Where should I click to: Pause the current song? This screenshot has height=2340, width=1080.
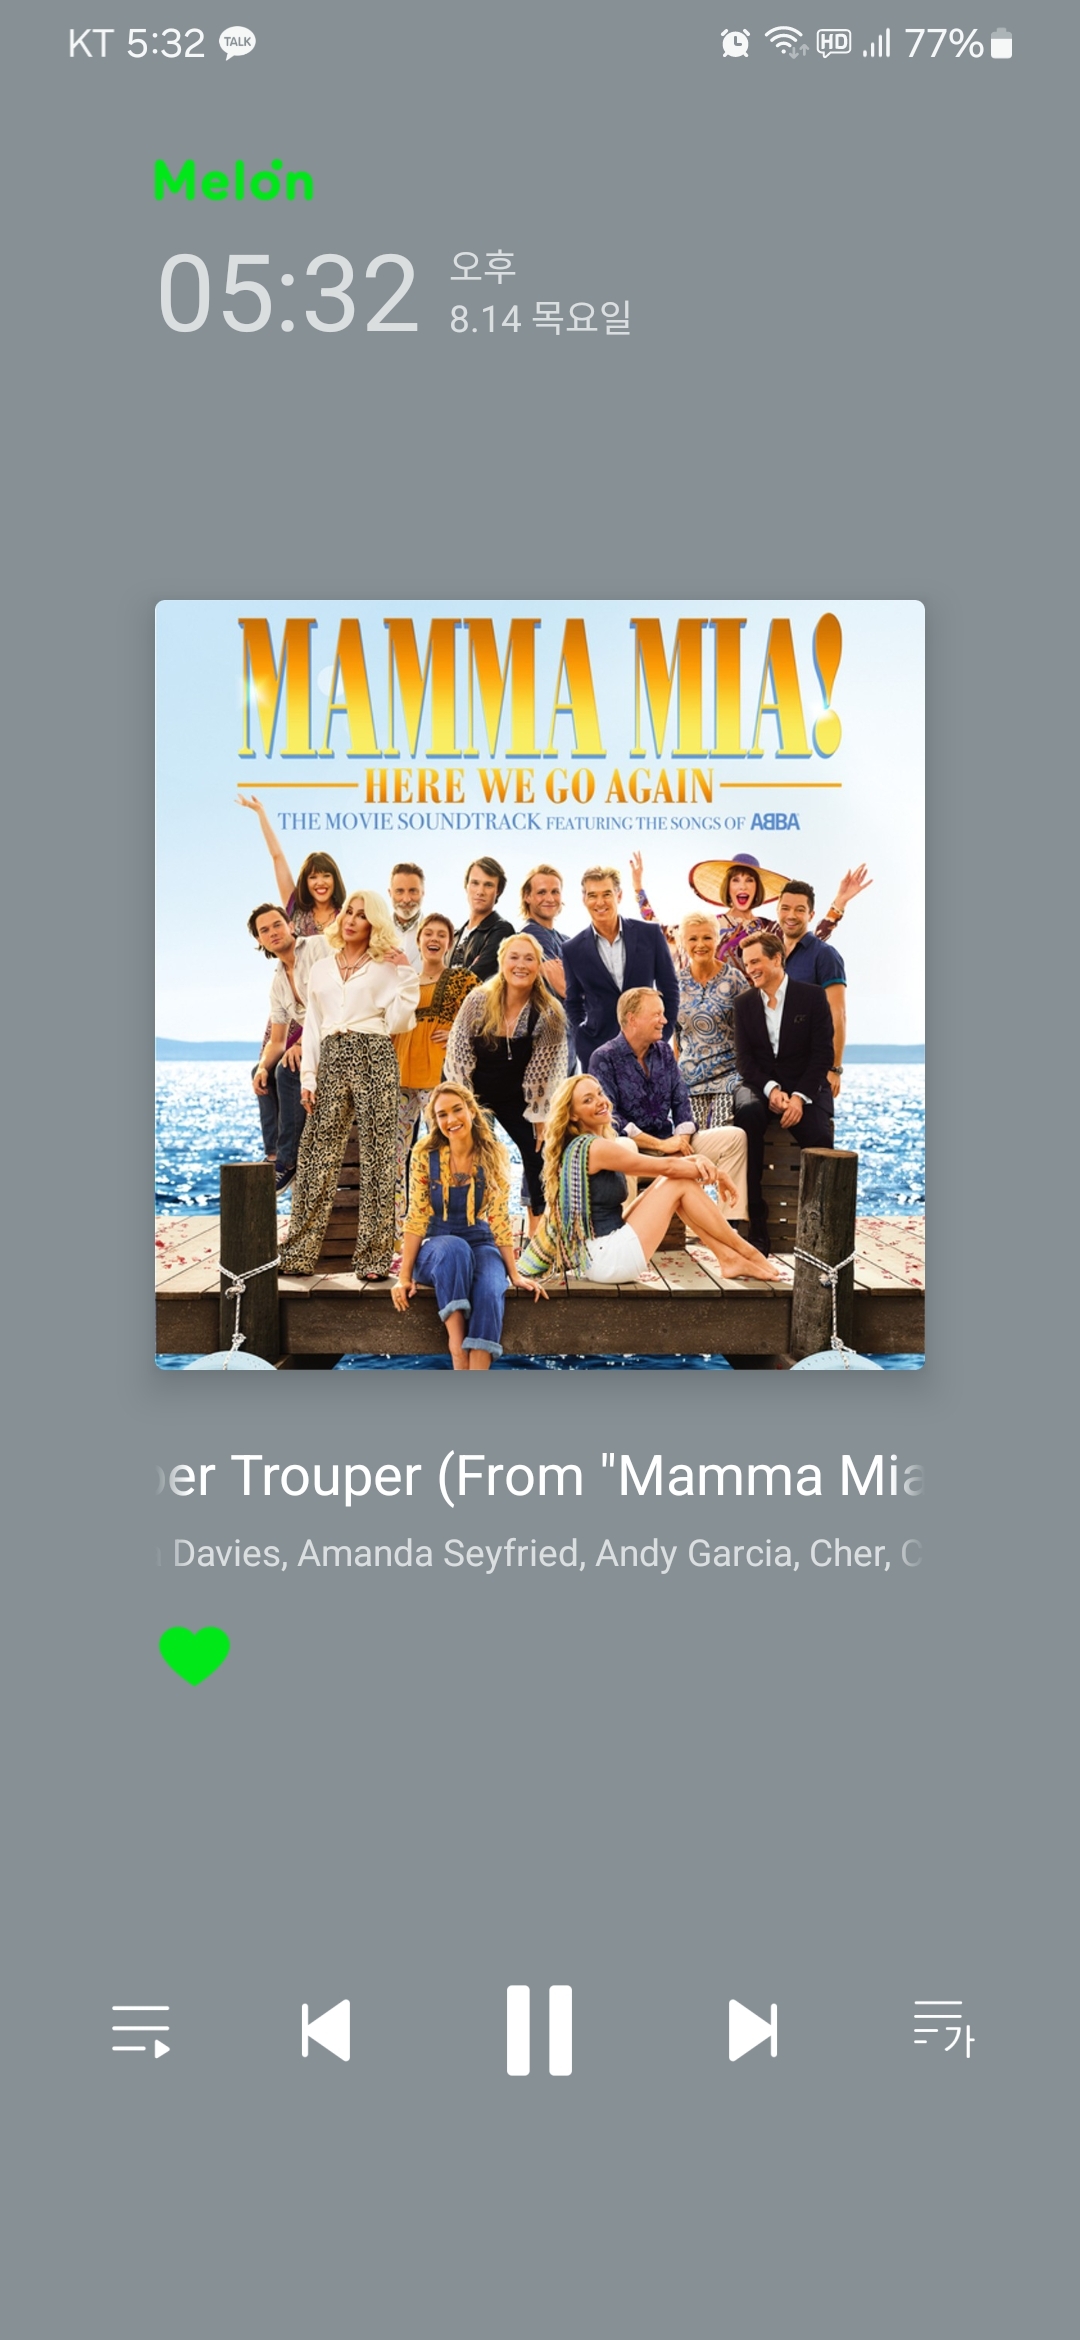(x=539, y=2030)
